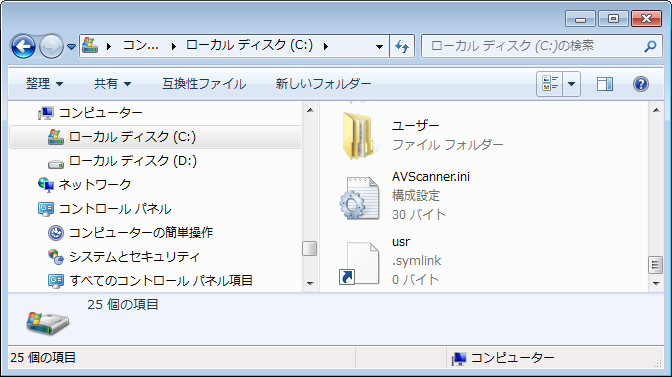Click the すべてのコントロール パネル項目 icon
Viewport: 672px width, 377px height.
coord(55,281)
